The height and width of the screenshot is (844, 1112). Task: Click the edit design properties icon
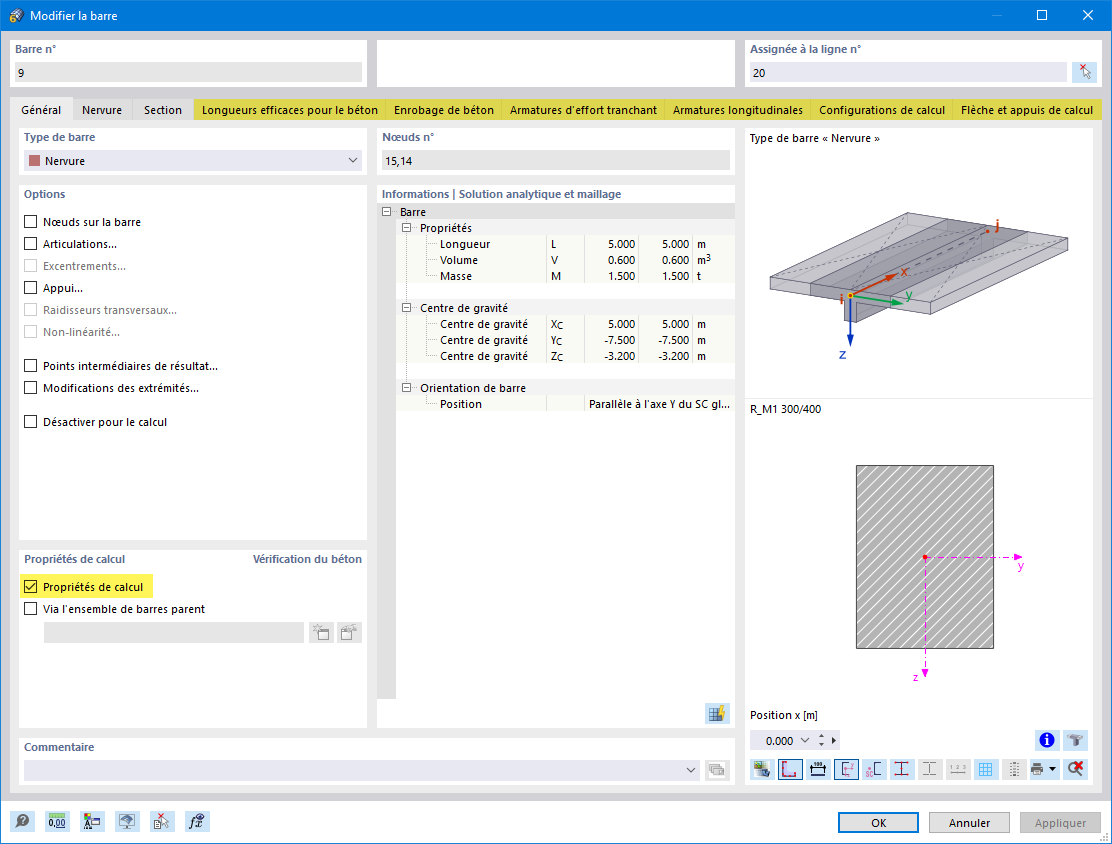[349, 632]
